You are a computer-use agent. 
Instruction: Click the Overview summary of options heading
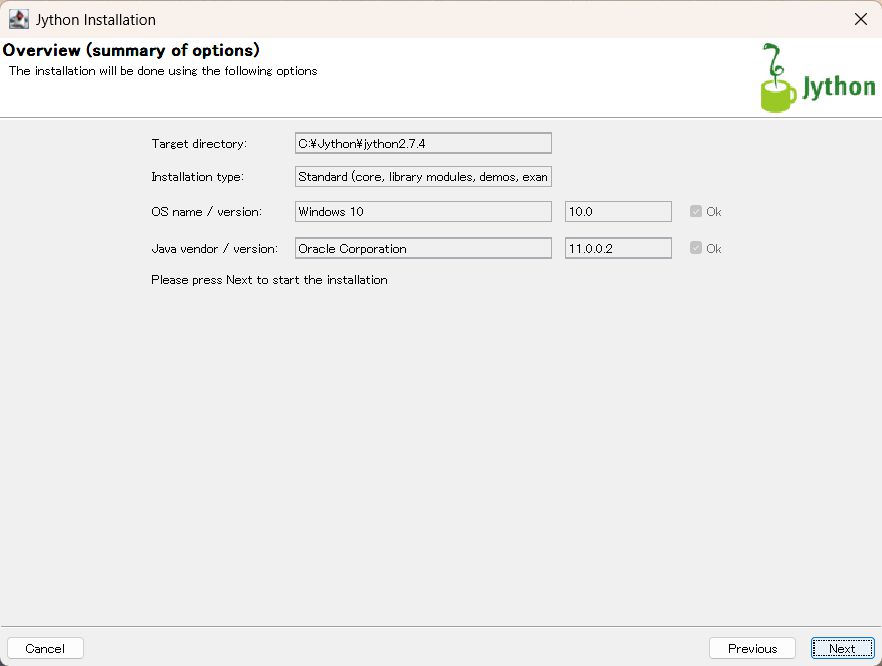click(131, 50)
